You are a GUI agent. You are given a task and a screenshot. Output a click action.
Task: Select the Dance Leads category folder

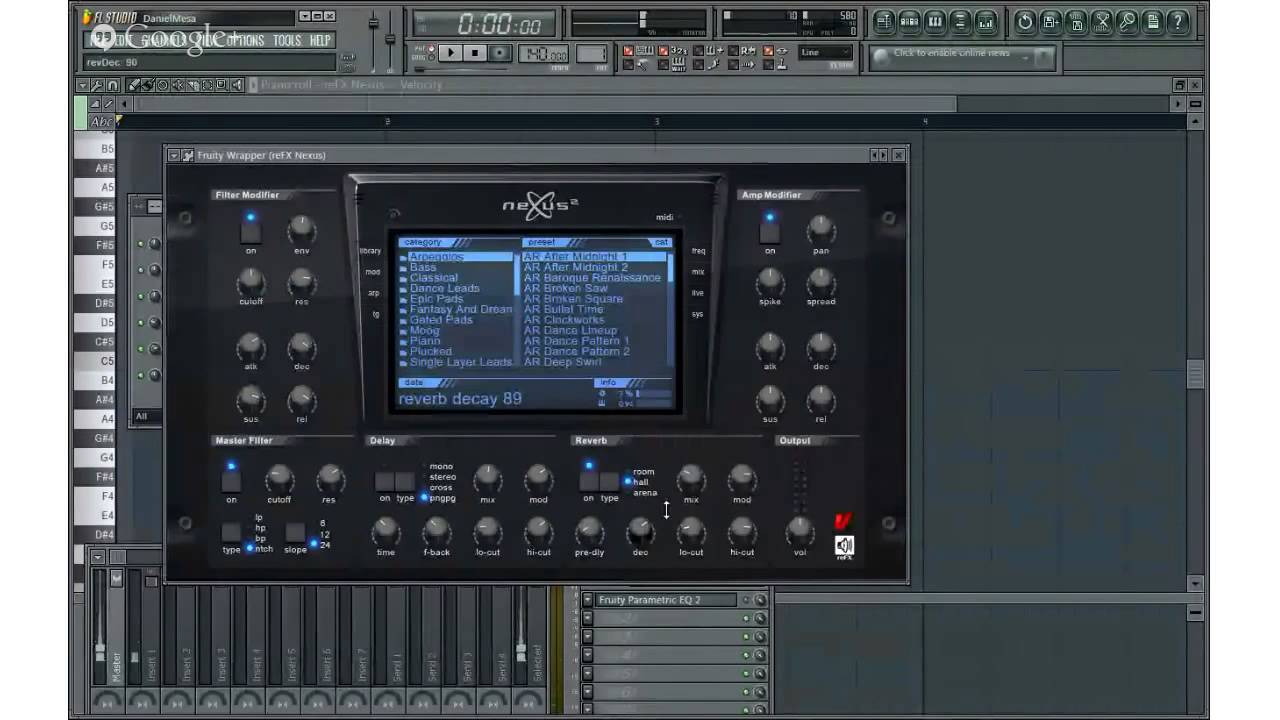(x=444, y=288)
